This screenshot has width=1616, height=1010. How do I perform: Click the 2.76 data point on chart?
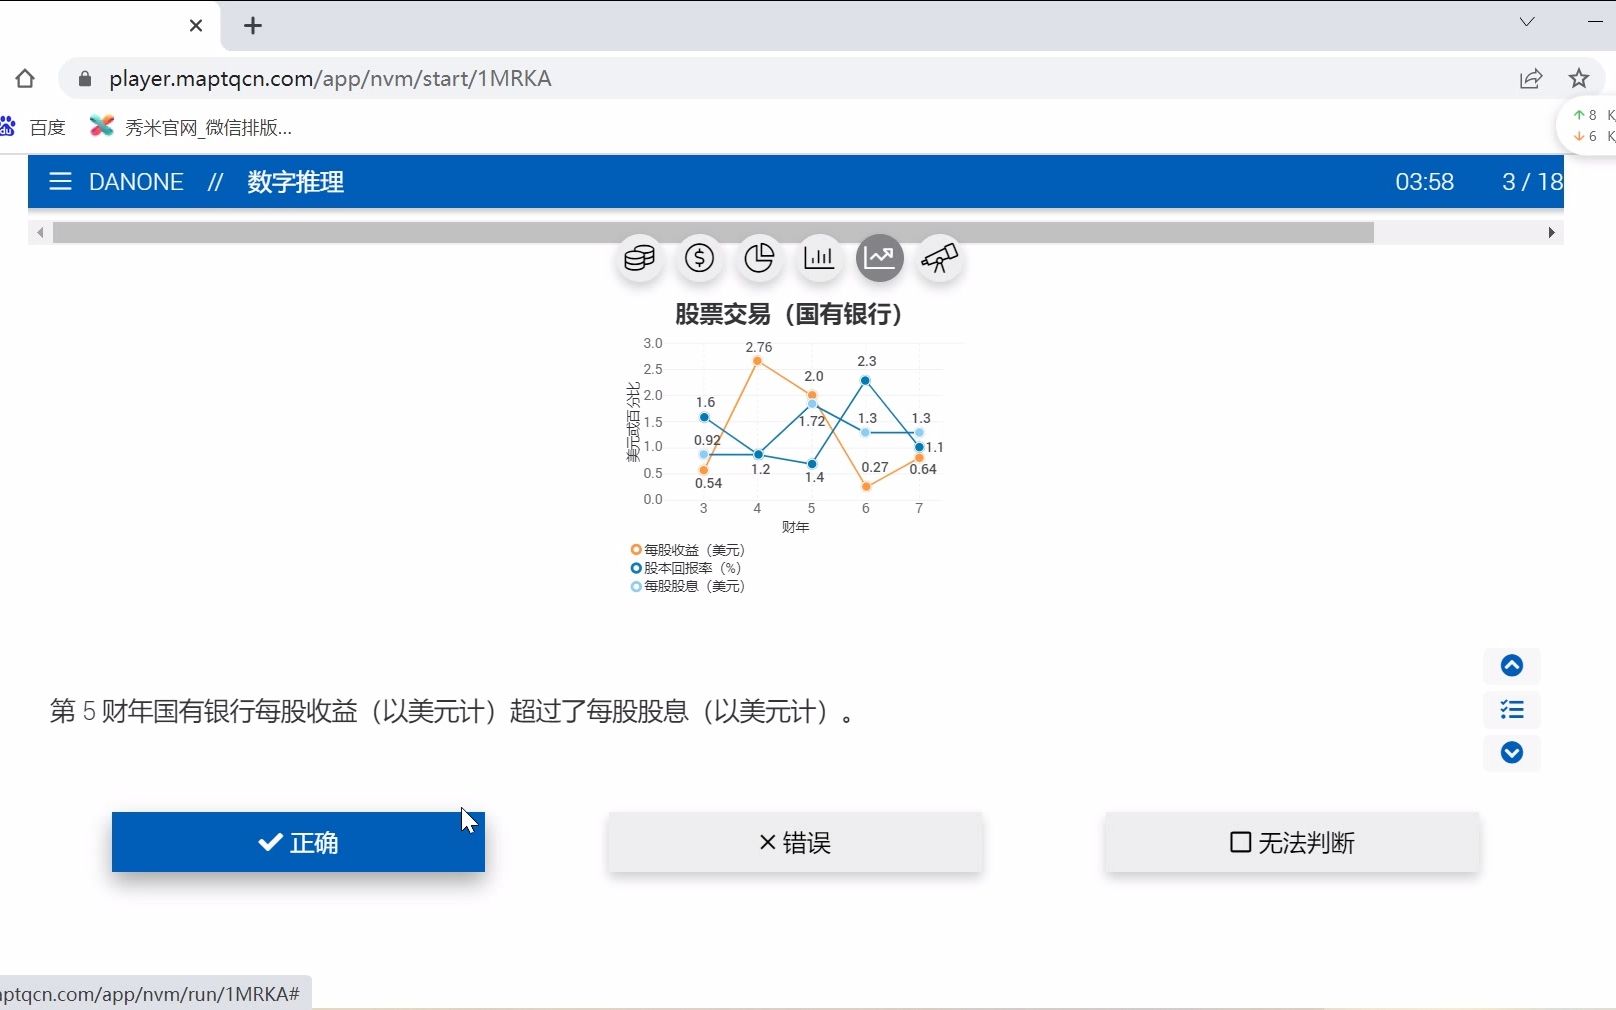[757, 361]
